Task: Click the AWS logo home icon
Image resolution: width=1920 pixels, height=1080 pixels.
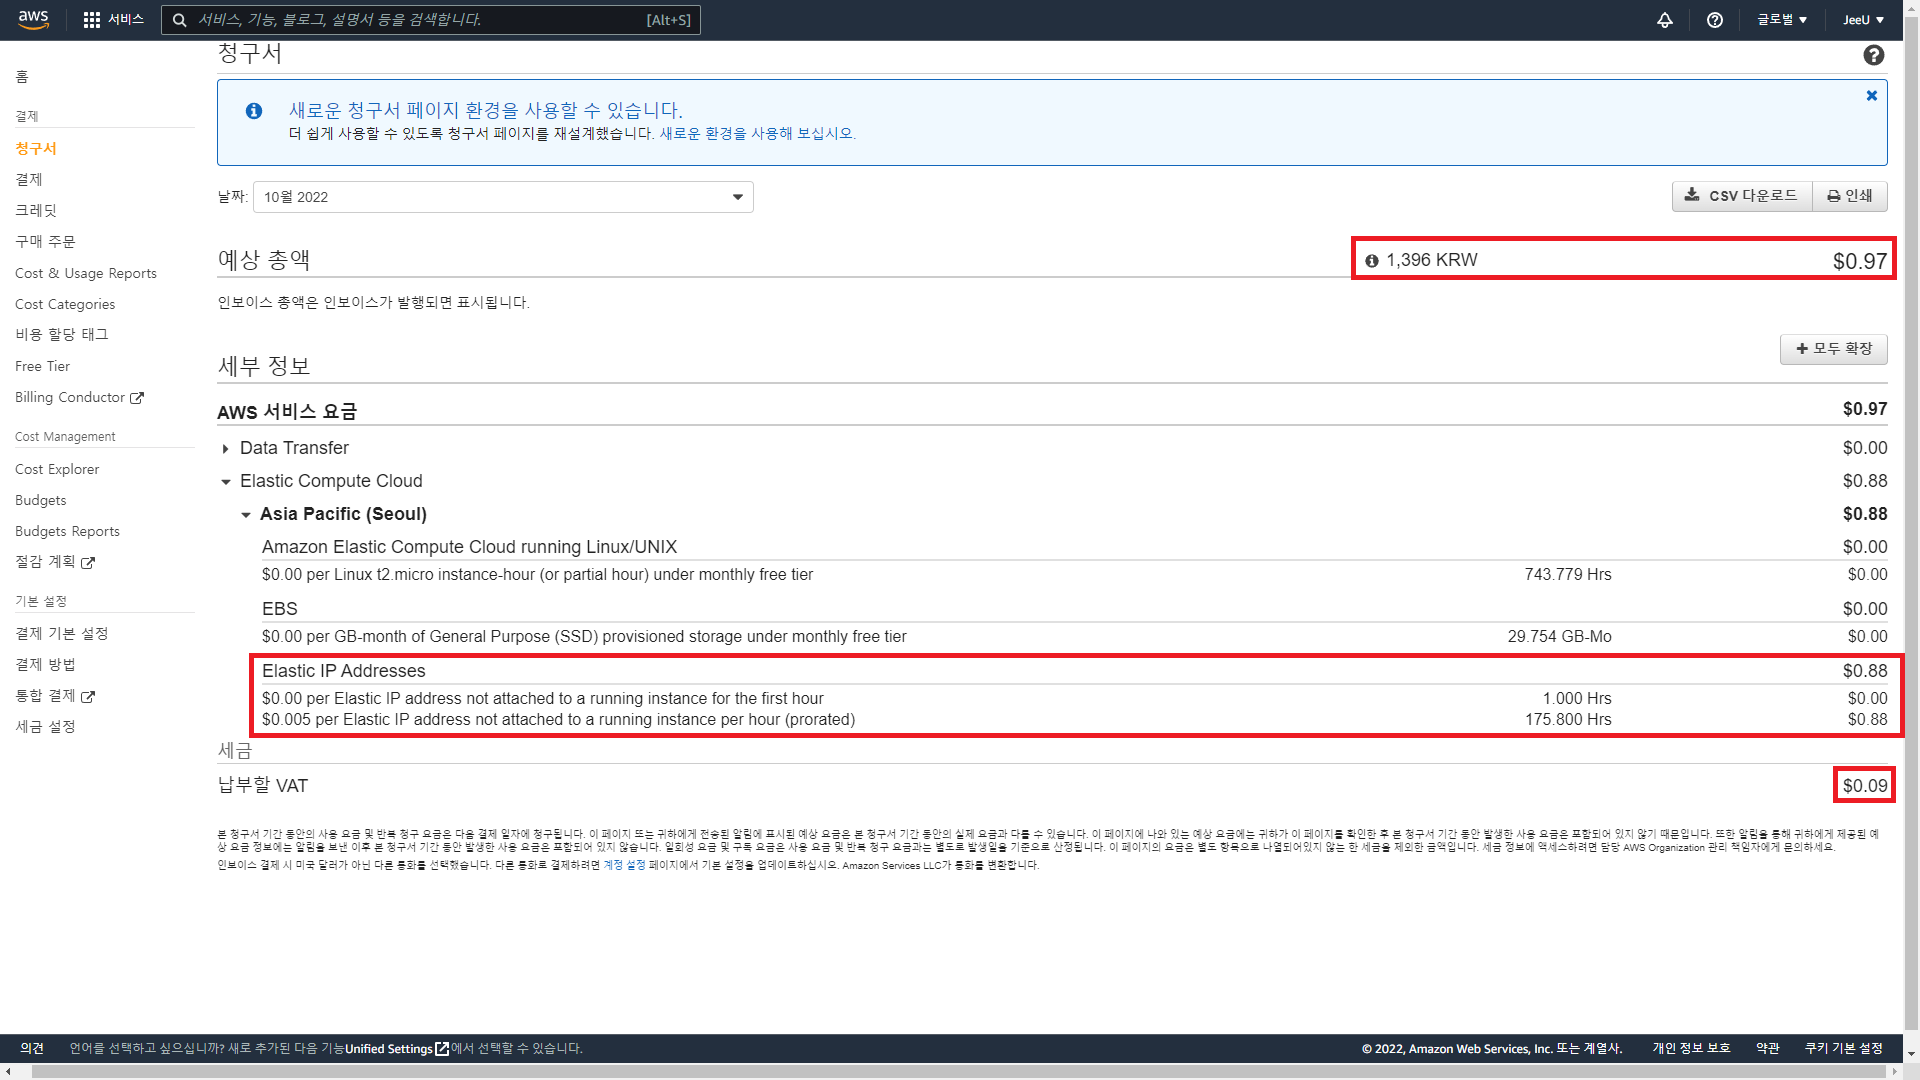Action: (33, 19)
